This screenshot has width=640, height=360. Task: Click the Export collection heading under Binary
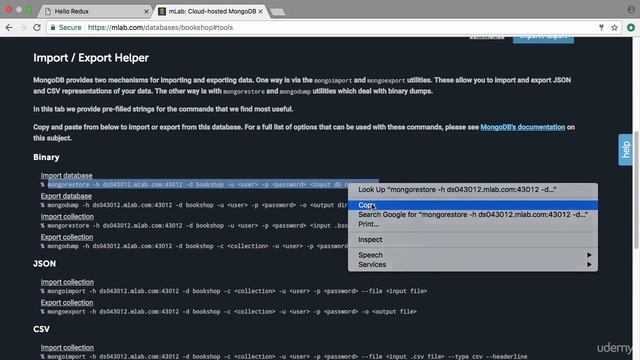(x=67, y=237)
